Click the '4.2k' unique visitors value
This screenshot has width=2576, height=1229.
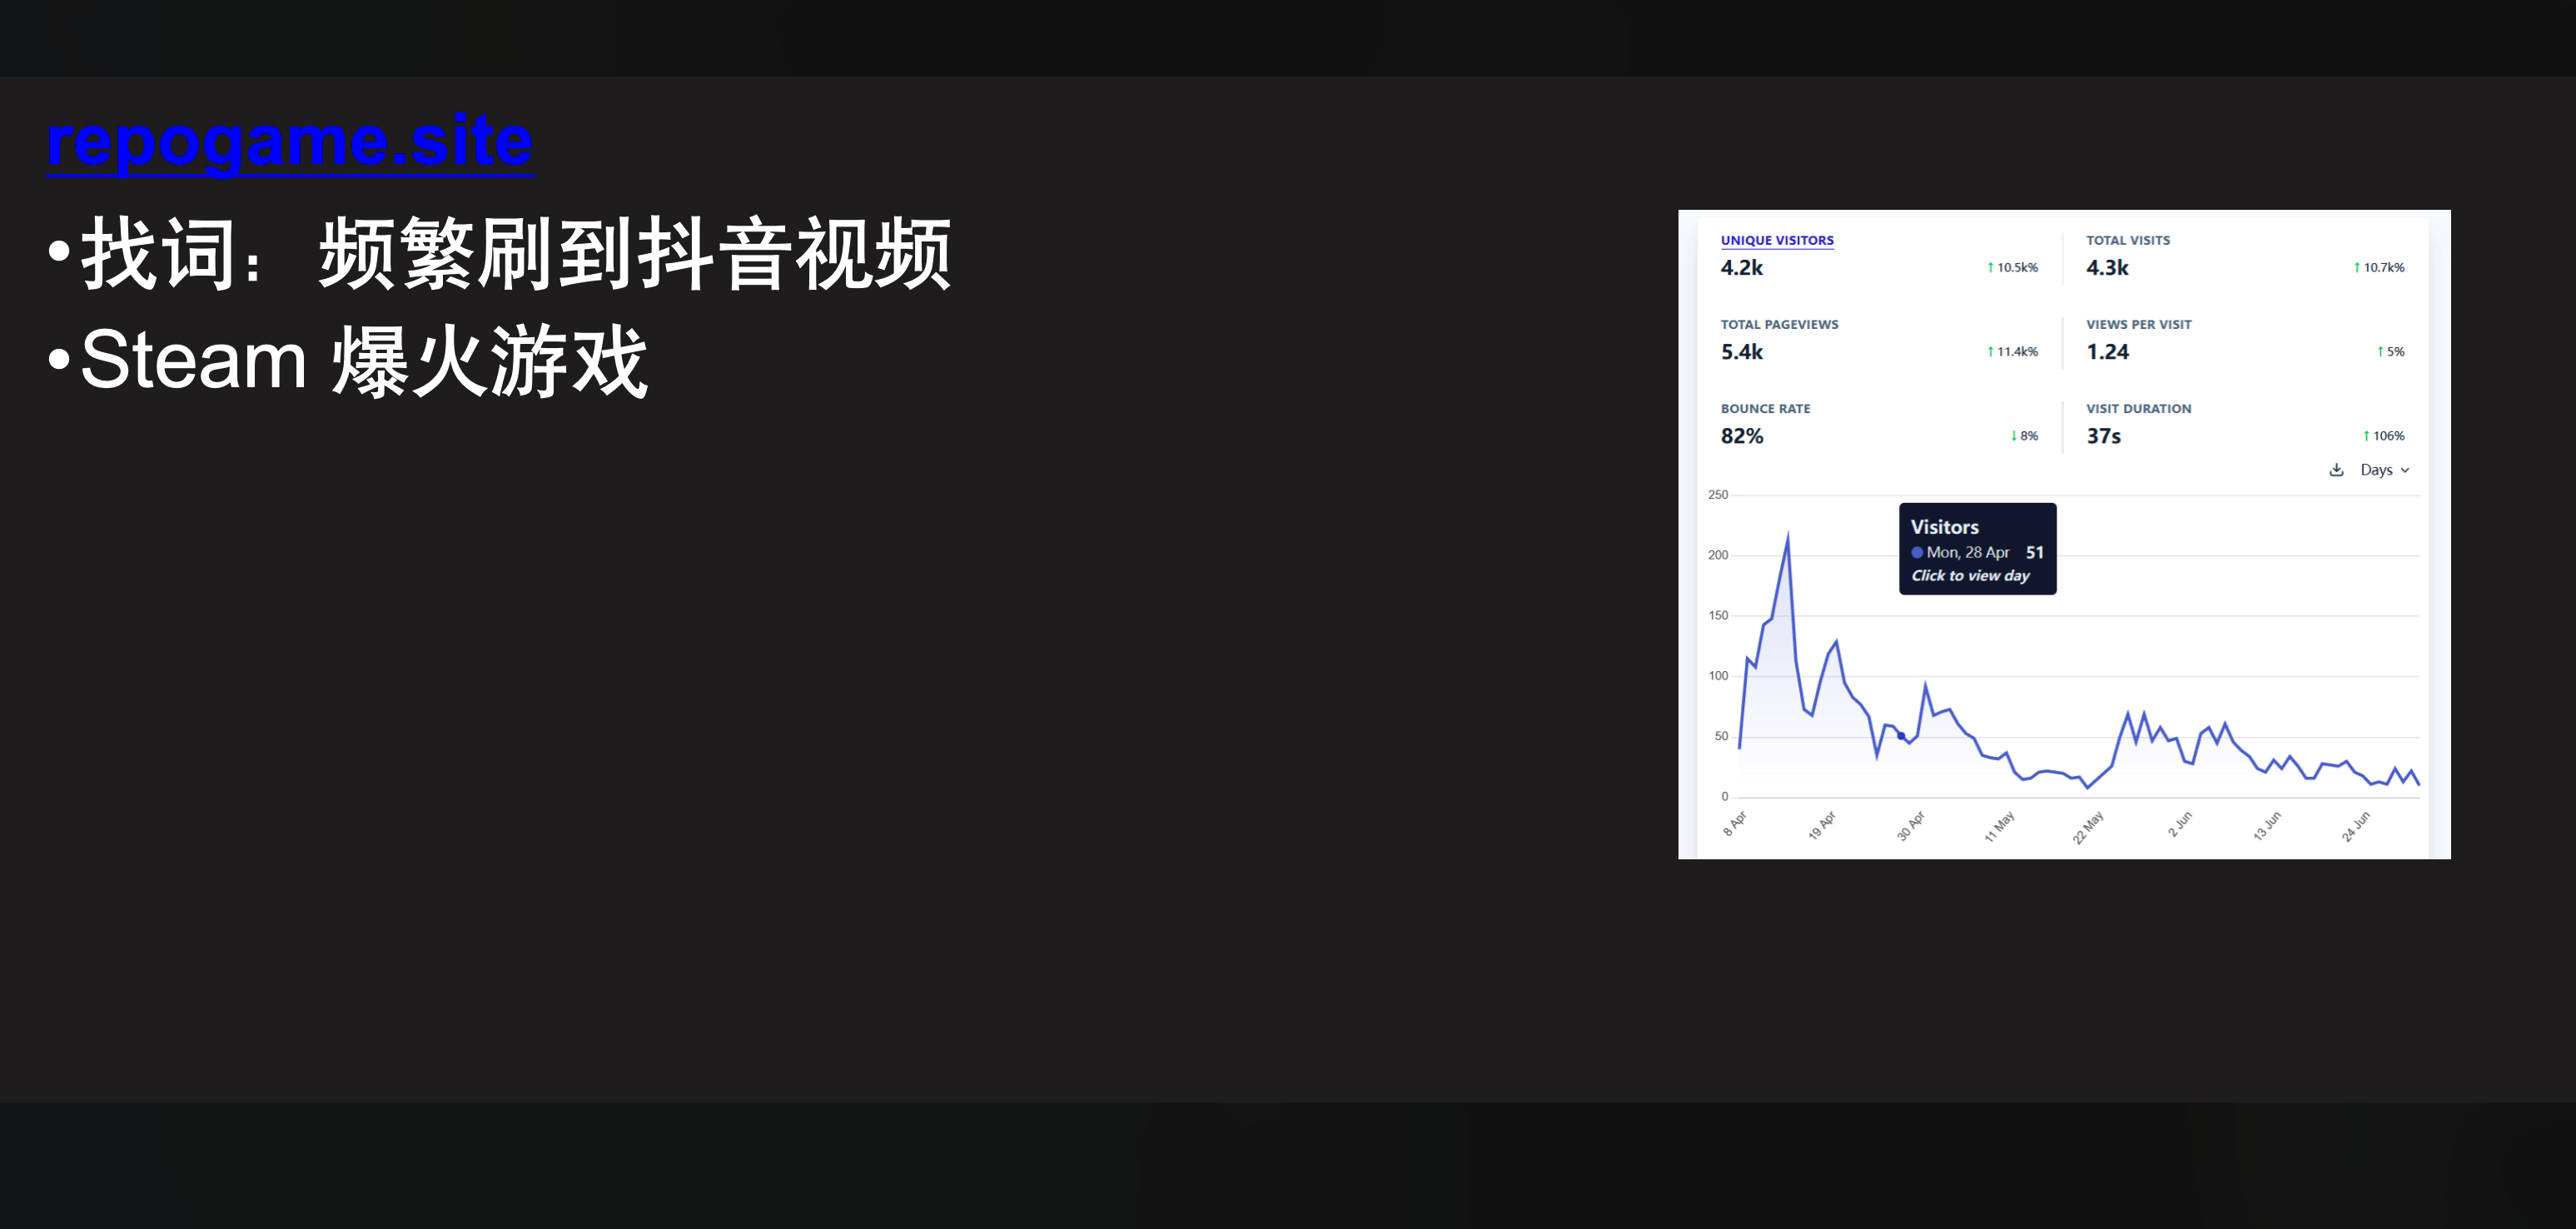point(1741,268)
